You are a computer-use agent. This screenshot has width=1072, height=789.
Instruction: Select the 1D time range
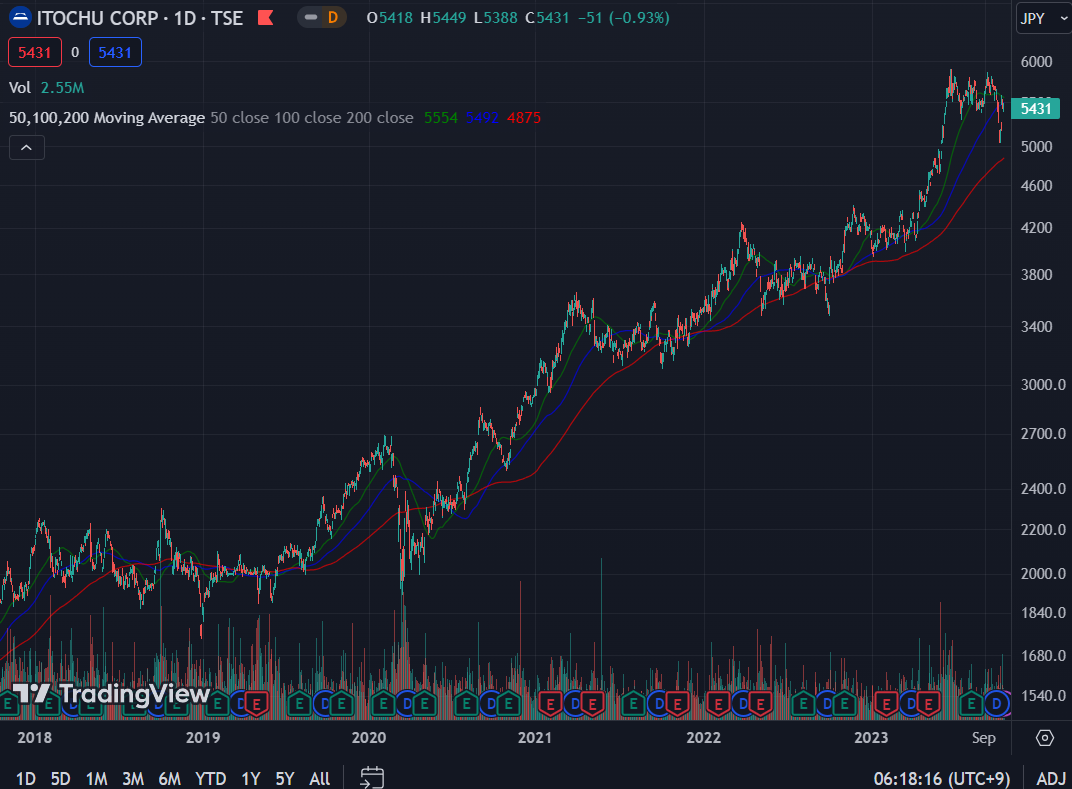coord(25,779)
